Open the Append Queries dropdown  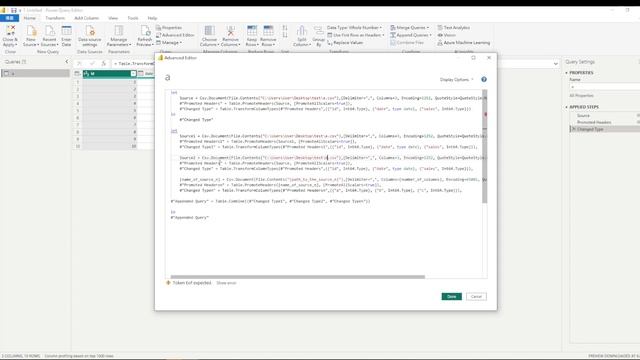pyautogui.click(x=411, y=35)
